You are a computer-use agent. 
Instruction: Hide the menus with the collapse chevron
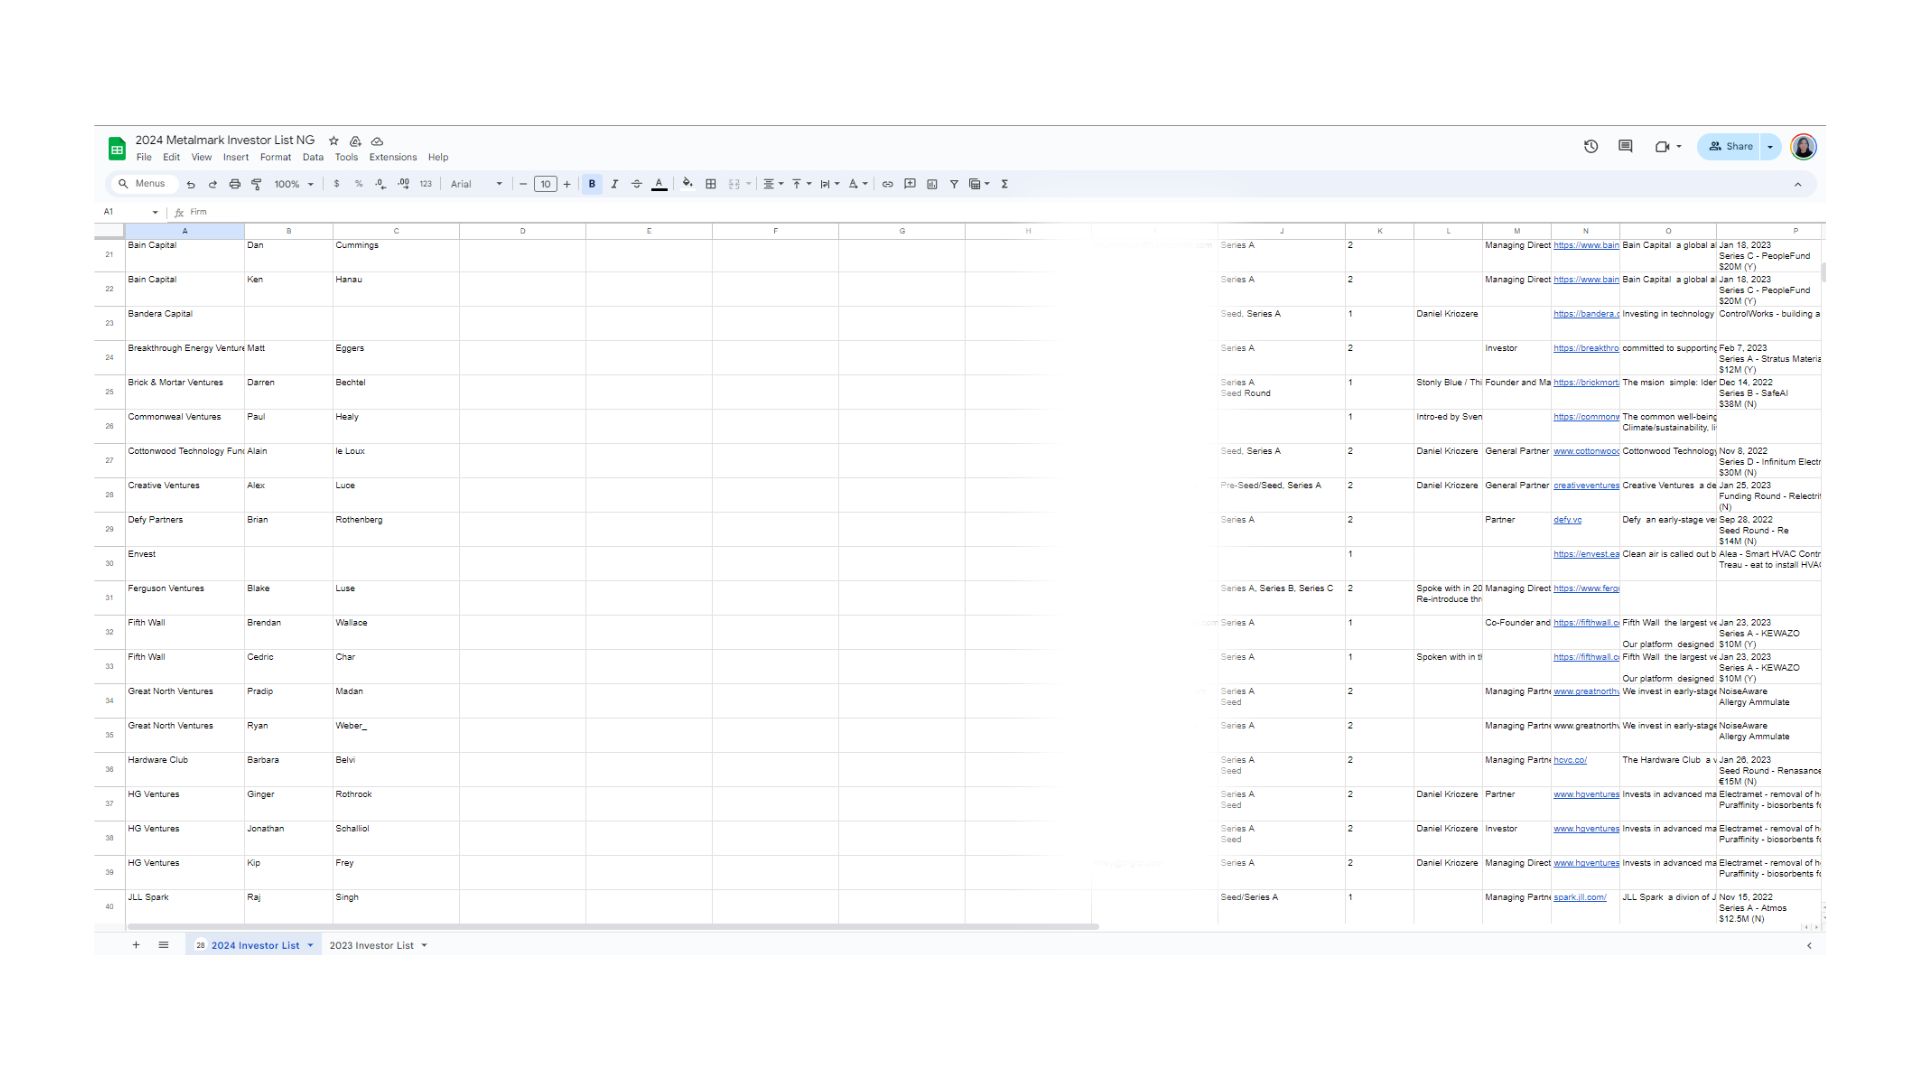pyautogui.click(x=1798, y=184)
